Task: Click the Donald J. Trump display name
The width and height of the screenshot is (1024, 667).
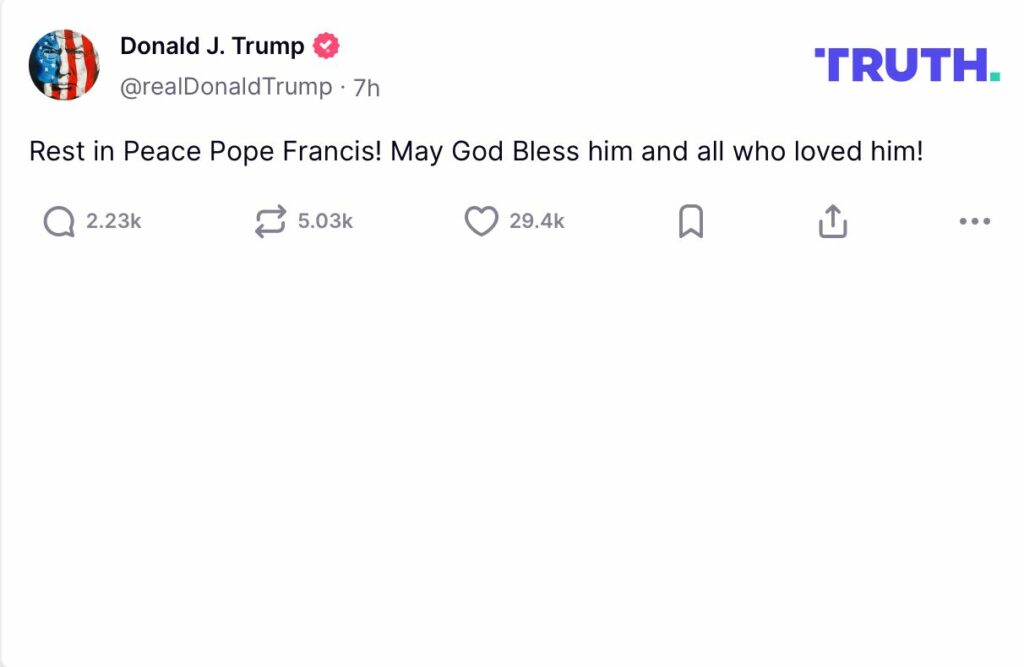Action: pyautogui.click(x=212, y=46)
